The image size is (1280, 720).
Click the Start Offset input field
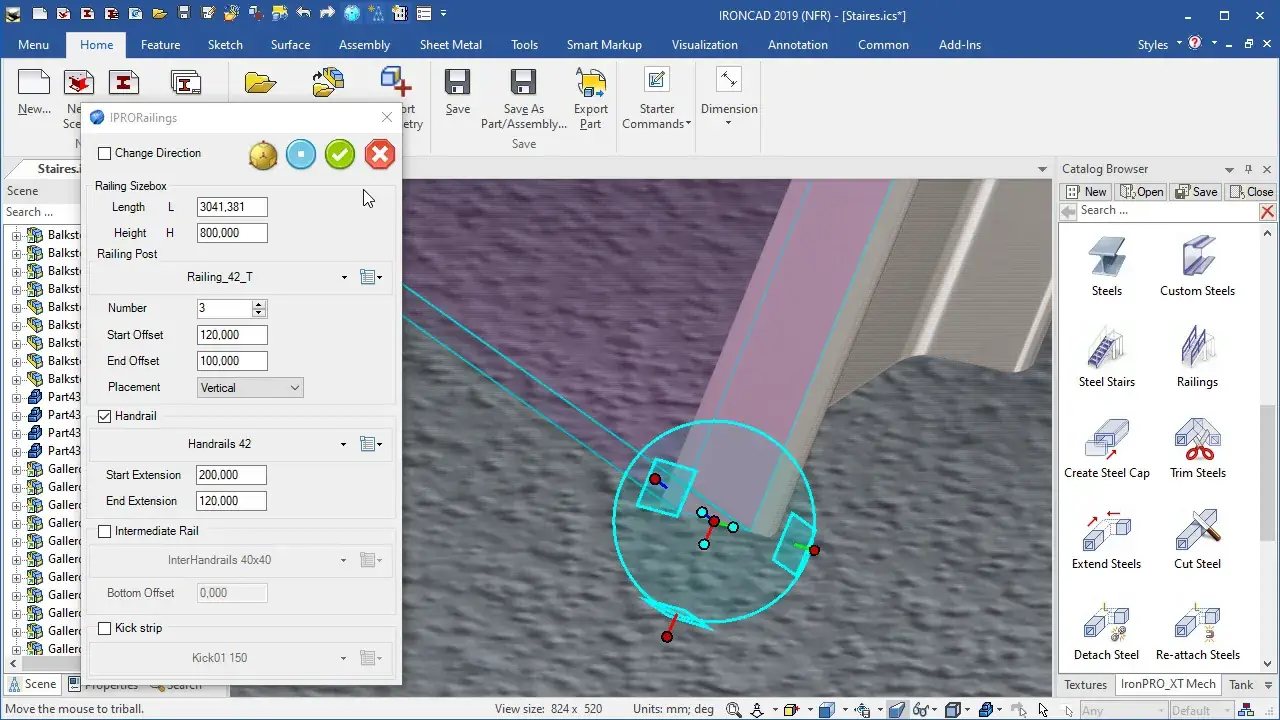232,335
